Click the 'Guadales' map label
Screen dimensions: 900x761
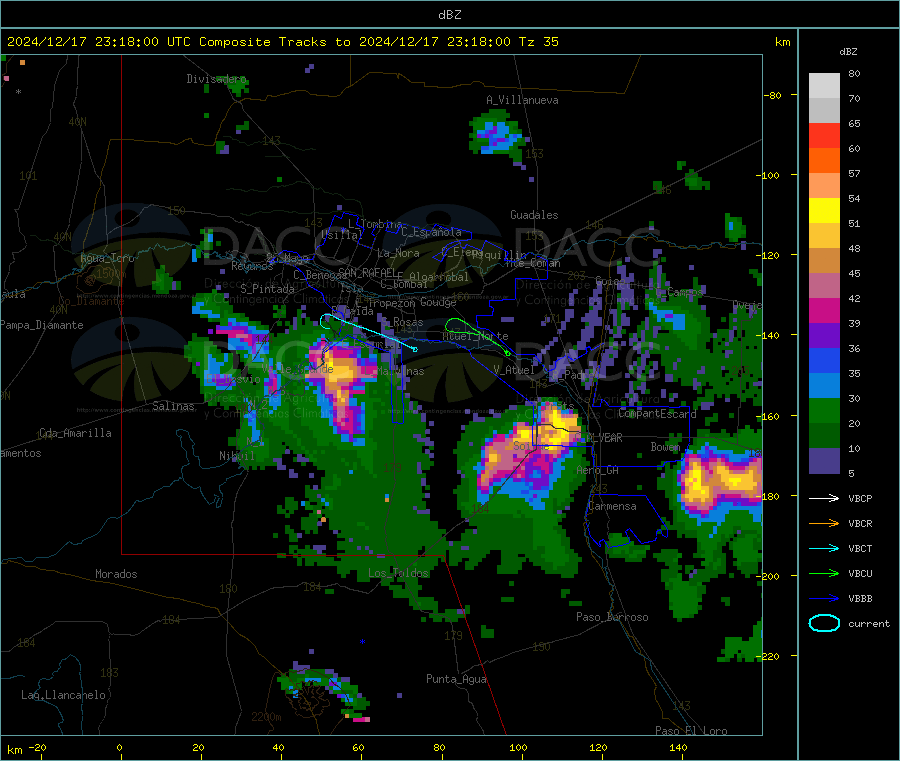[534, 215]
